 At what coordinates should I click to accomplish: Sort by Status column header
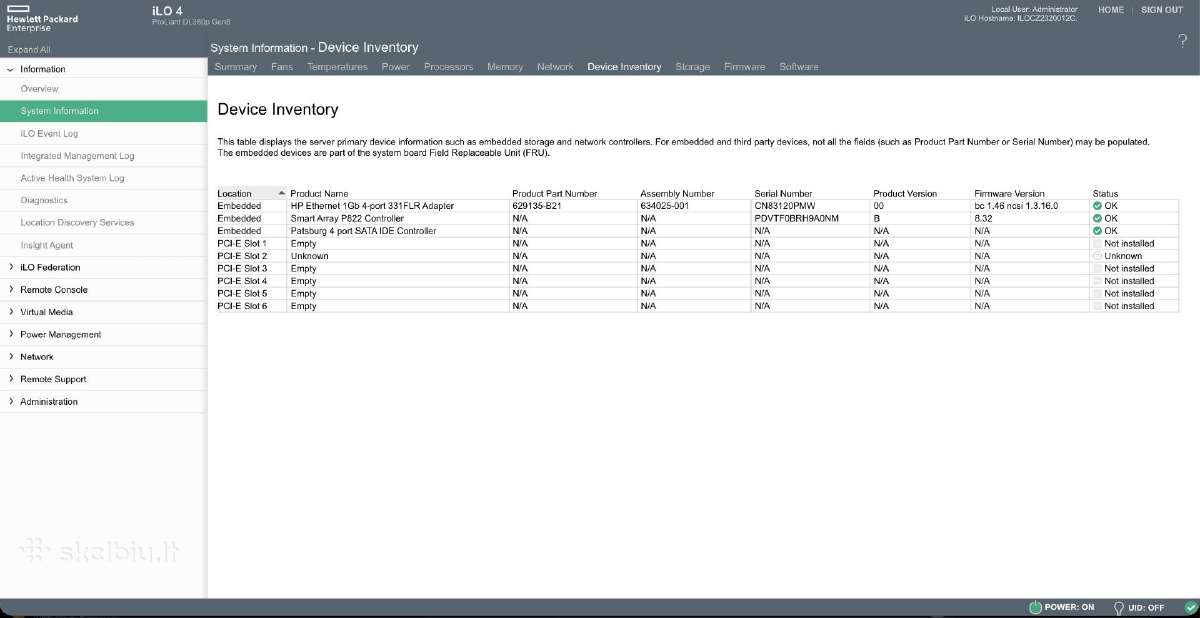(1105, 193)
